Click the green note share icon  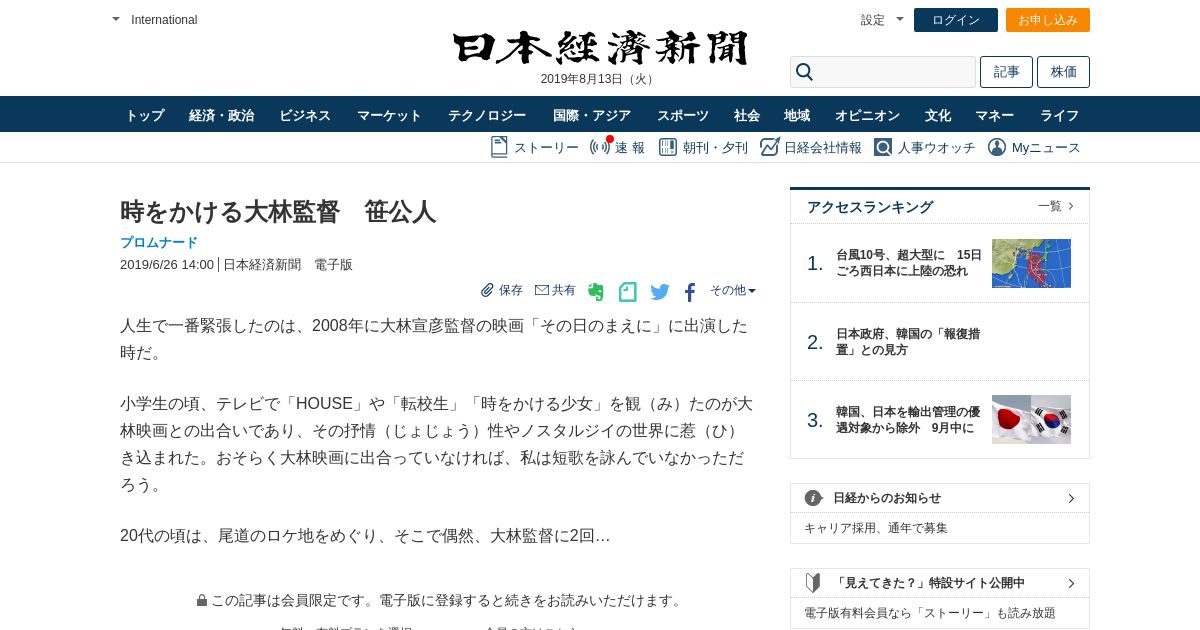coord(628,292)
